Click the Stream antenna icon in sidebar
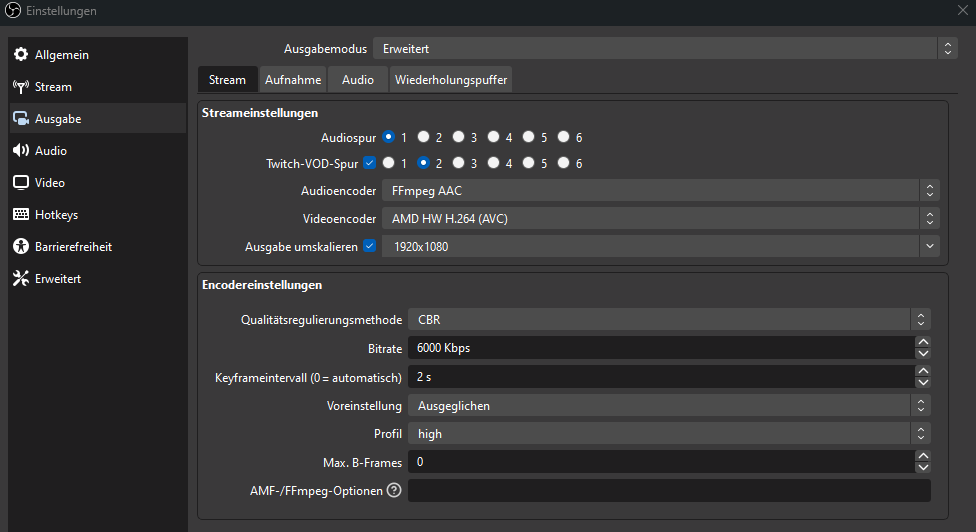 tap(21, 86)
